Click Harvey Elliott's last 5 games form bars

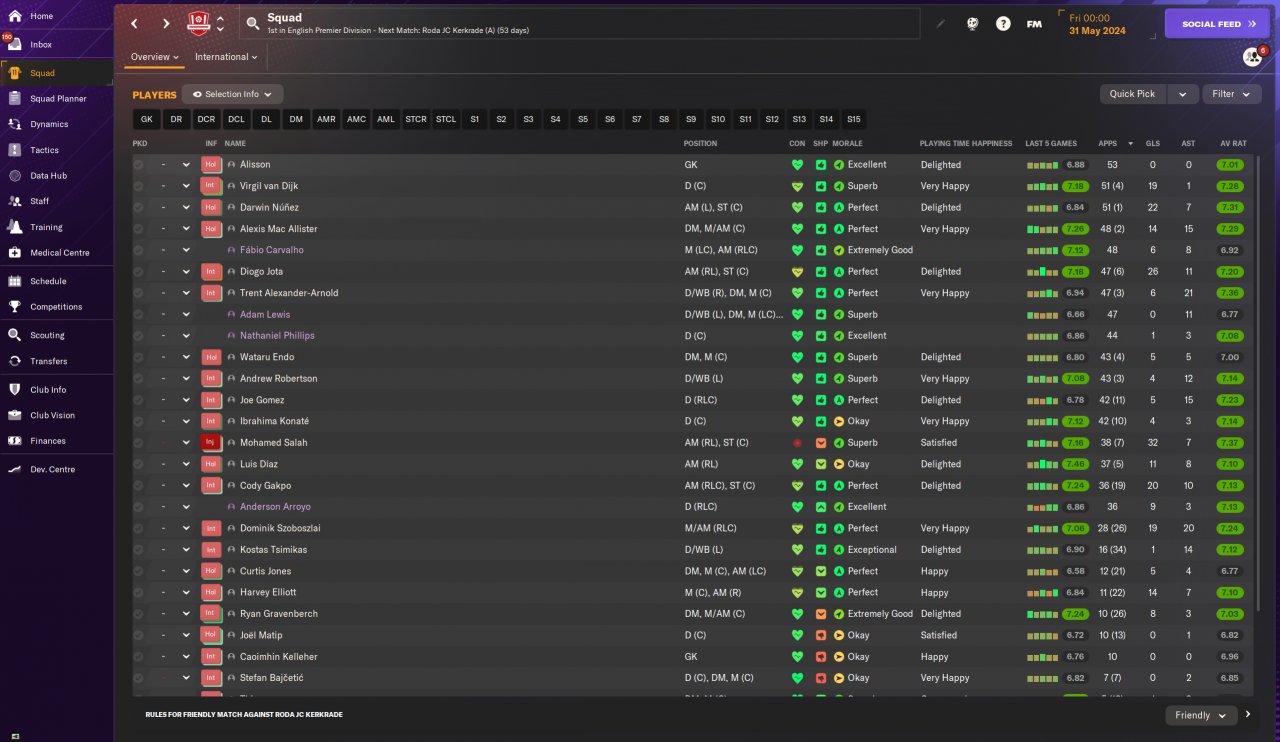pyautogui.click(x=1043, y=592)
